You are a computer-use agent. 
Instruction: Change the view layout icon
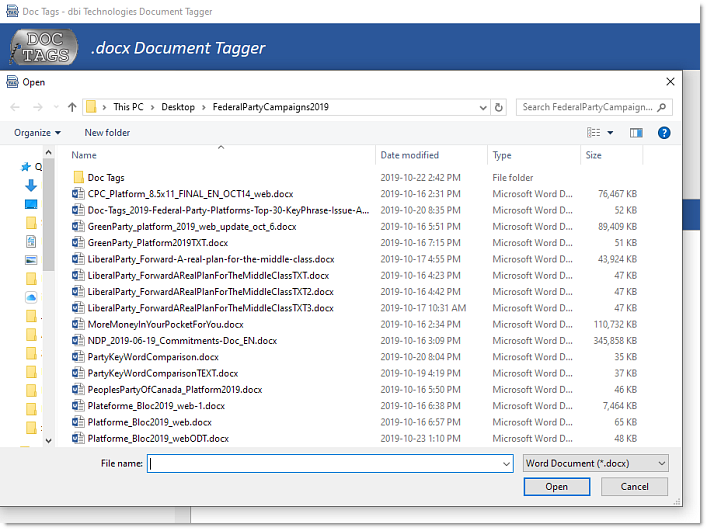(x=593, y=132)
